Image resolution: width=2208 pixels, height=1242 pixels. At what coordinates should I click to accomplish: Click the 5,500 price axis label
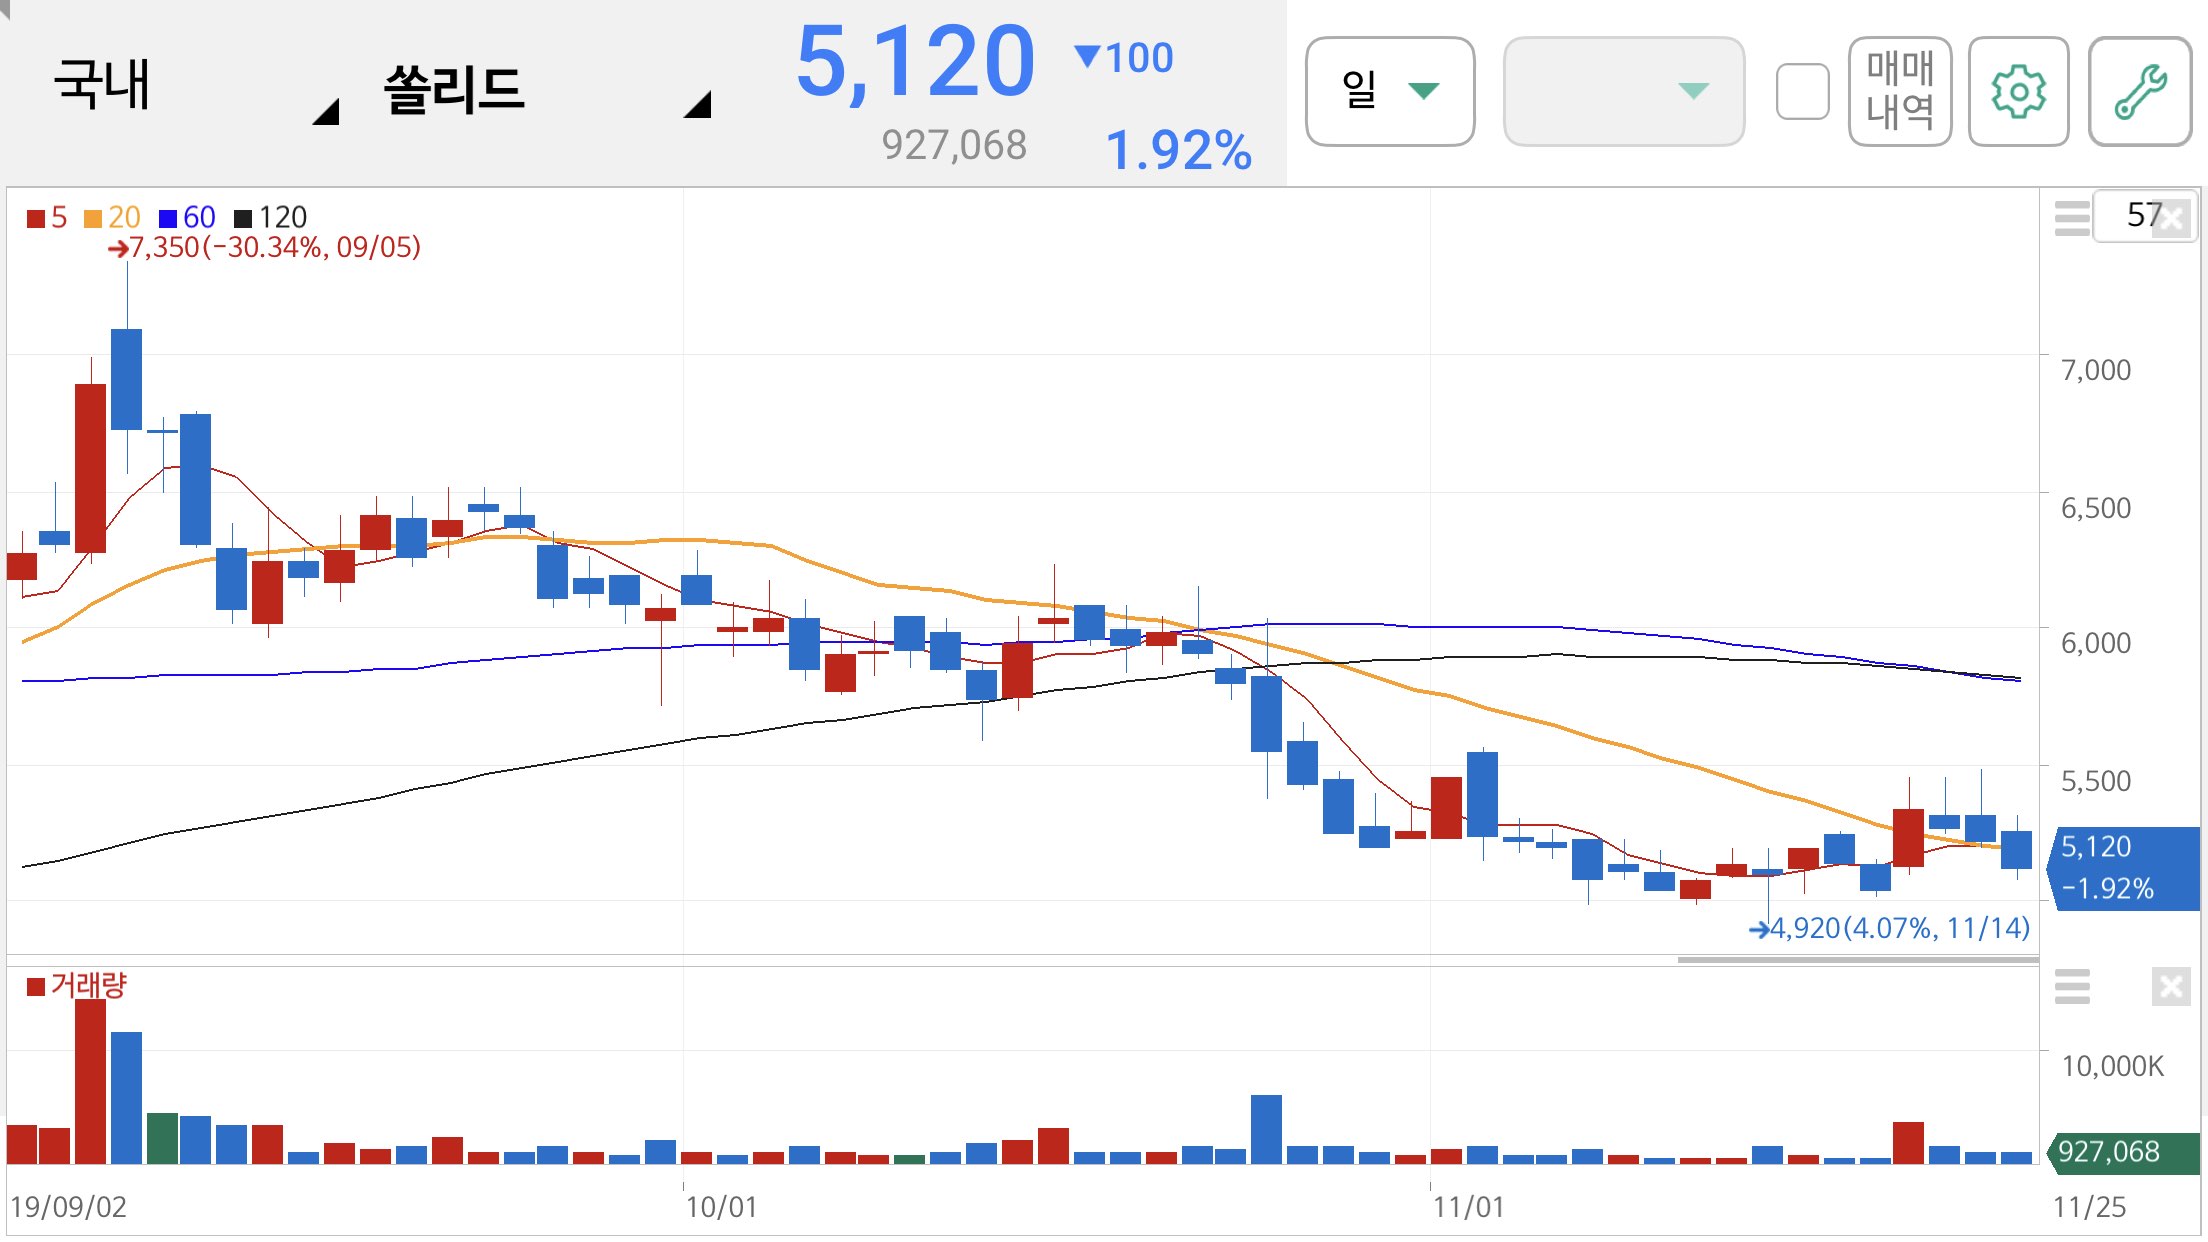(2096, 781)
